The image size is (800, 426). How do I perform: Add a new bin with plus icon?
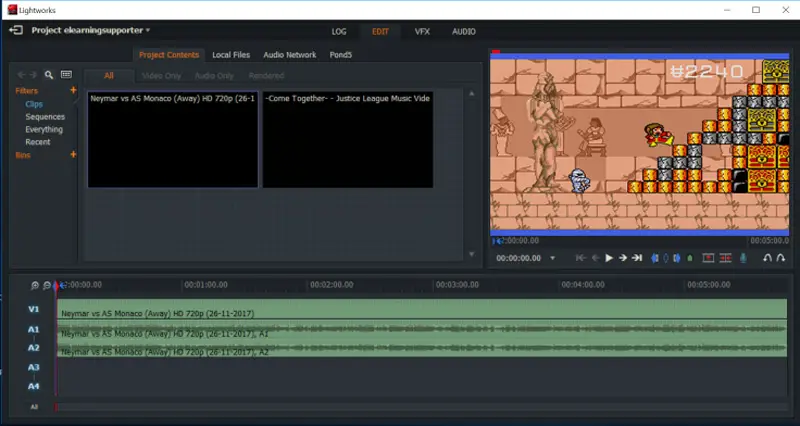point(73,155)
